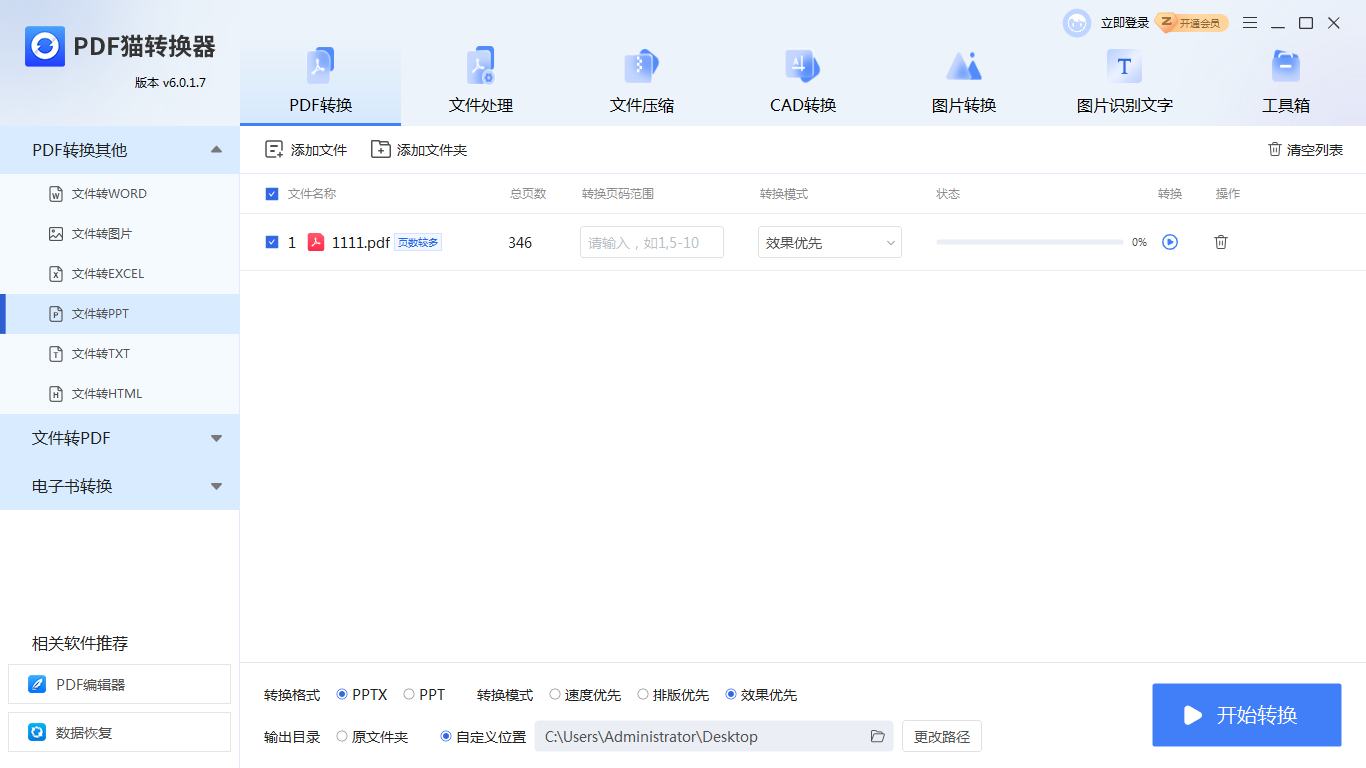Open the hamburger menu icon
The height and width of the screenshot is (768, 1366).
[1250, 23]
